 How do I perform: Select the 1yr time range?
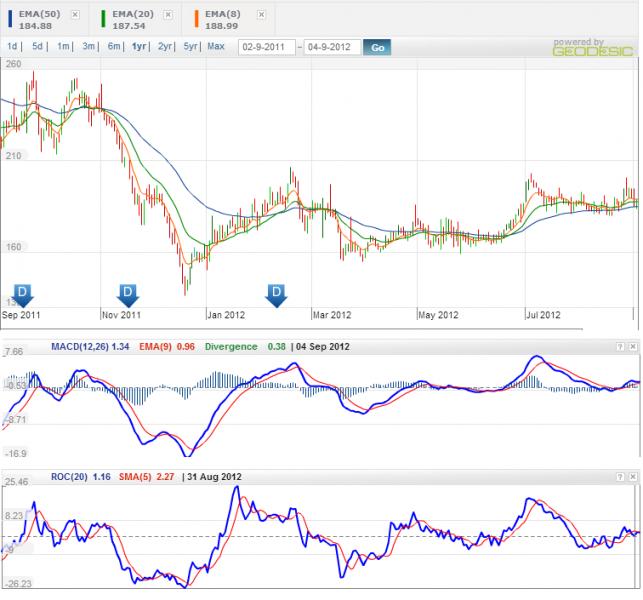click(139, 46)
